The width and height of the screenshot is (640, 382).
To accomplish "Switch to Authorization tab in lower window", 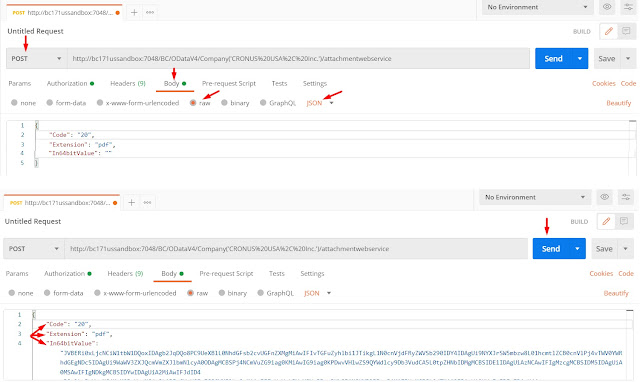I will (x=68, y=273).
